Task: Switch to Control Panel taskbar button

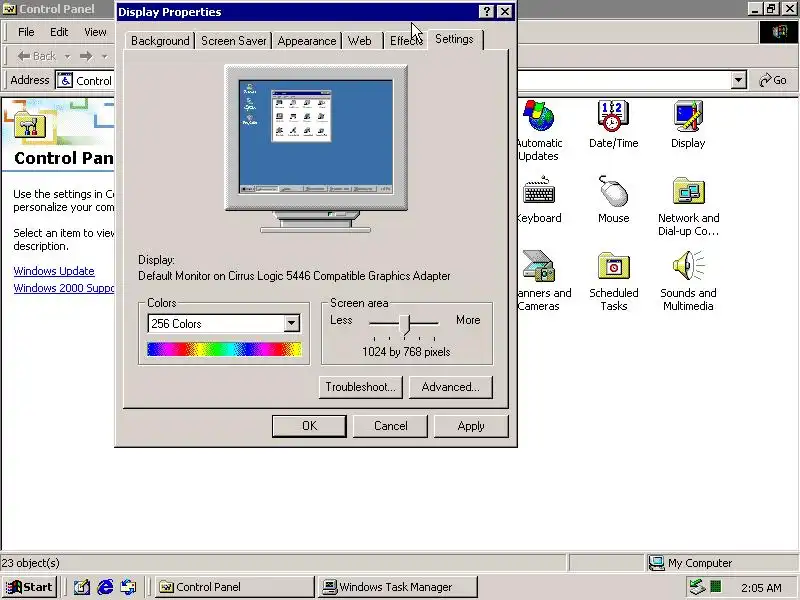Action: tap(235, 587)
